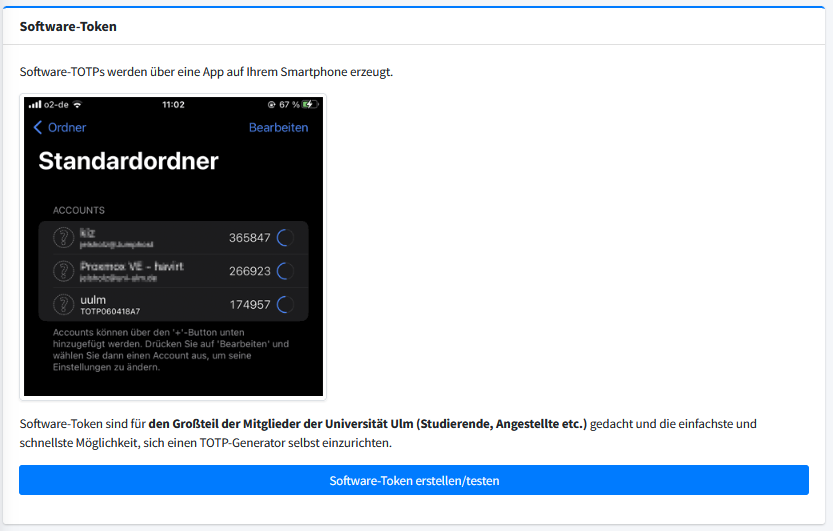
Task: Click the ACCOUNTS section label
Action: click(79, 210)
